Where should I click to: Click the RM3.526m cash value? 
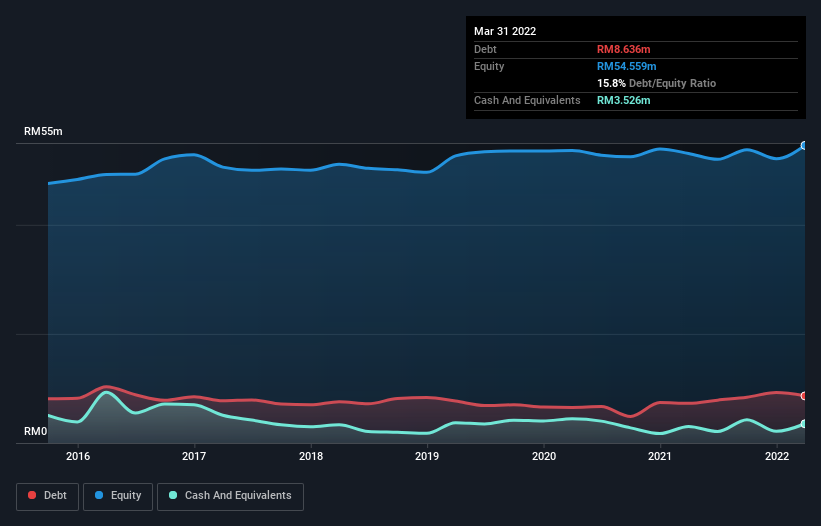click(624, 100)
